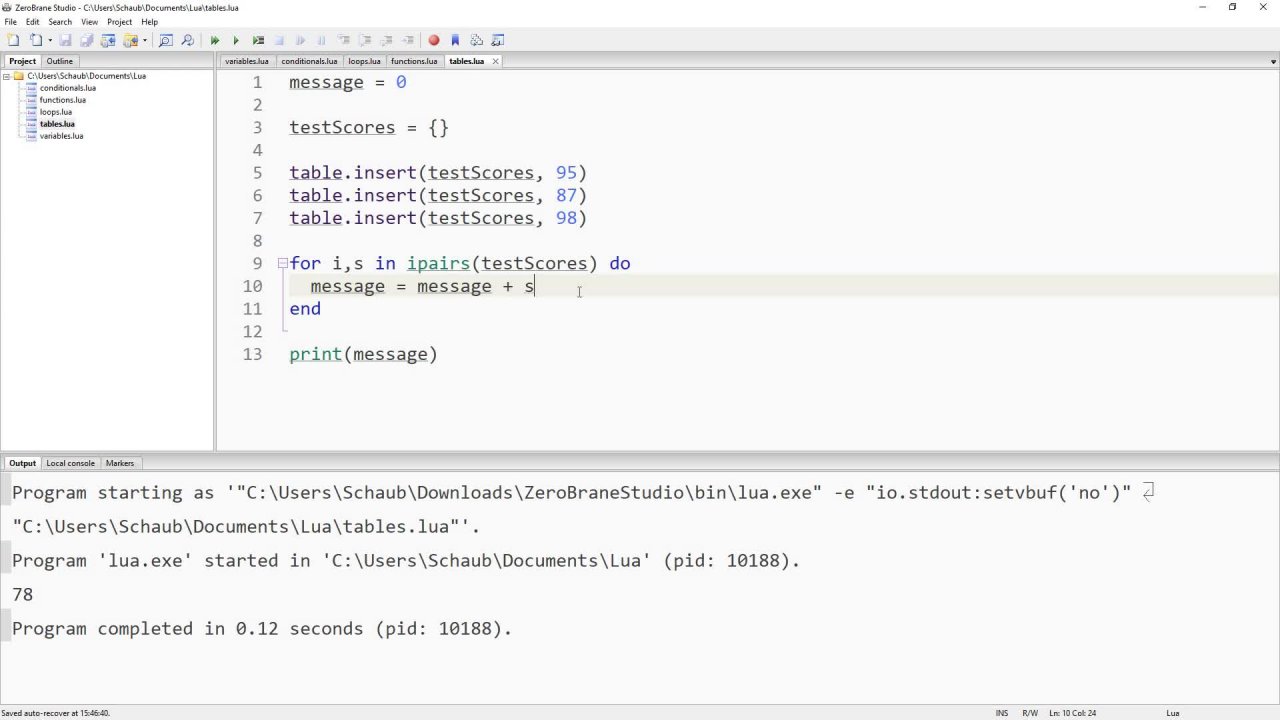Open the stack window view

(x=475, y=40)
